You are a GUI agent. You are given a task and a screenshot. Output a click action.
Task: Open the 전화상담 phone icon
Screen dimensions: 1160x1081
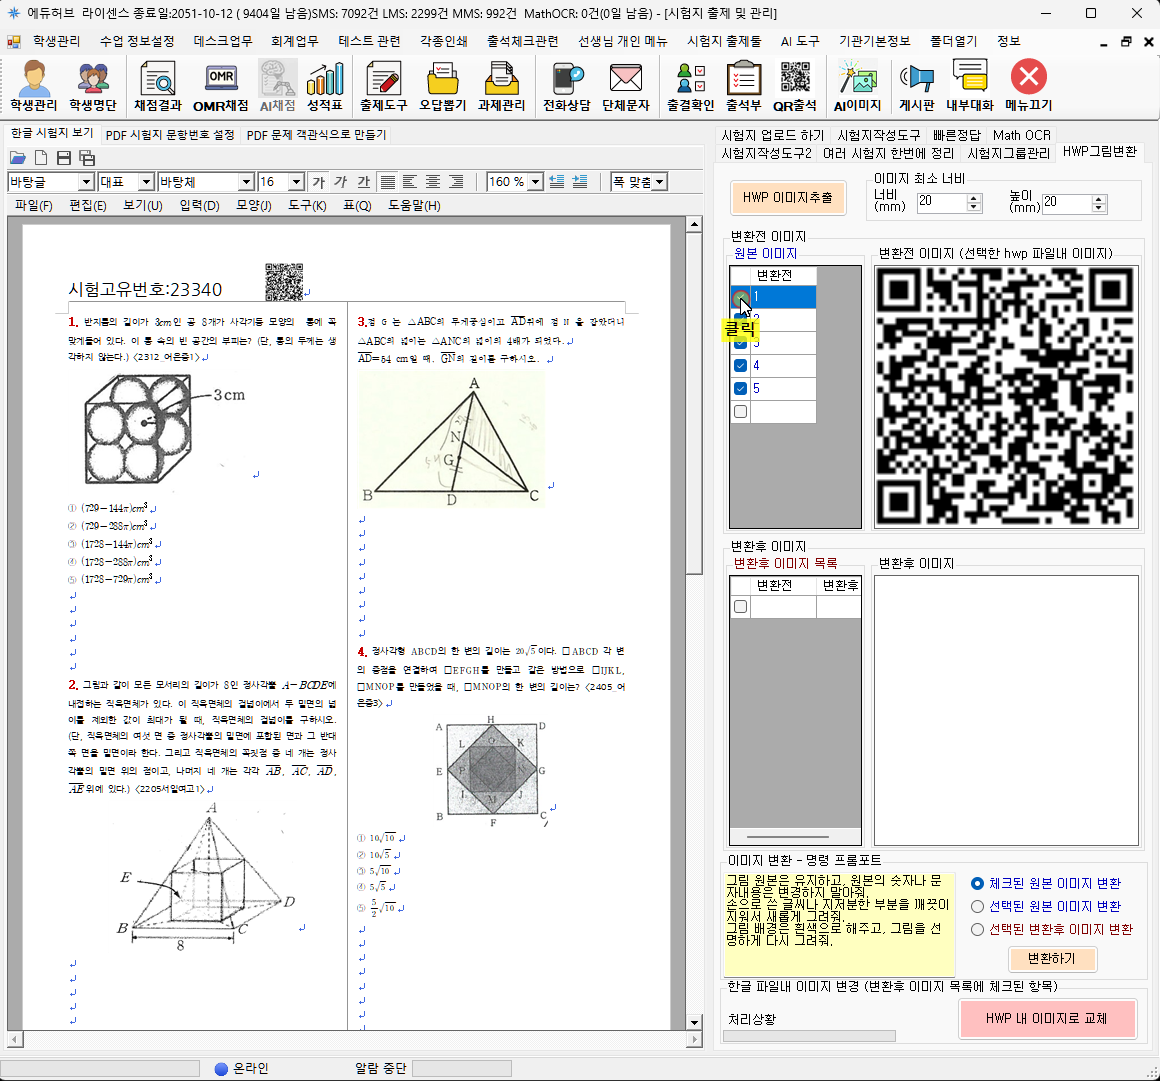pyautogui.click(x=566, y=85)
